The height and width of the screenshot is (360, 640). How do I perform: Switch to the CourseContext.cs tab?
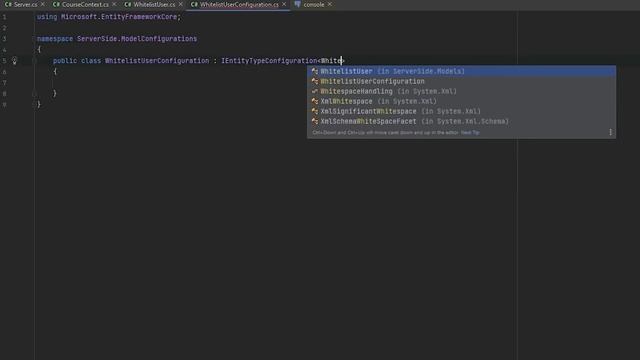pyautogui.click(x=85, y=4)
